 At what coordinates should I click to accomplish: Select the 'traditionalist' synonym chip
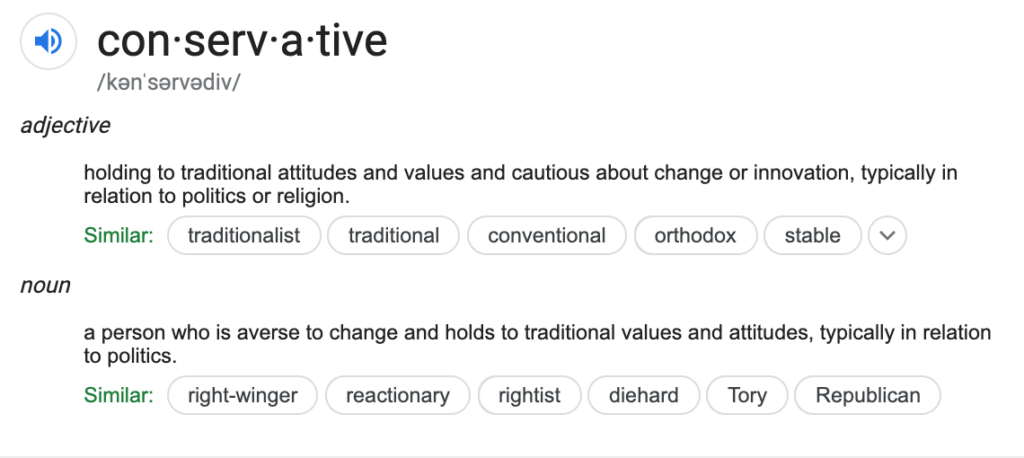244,235
